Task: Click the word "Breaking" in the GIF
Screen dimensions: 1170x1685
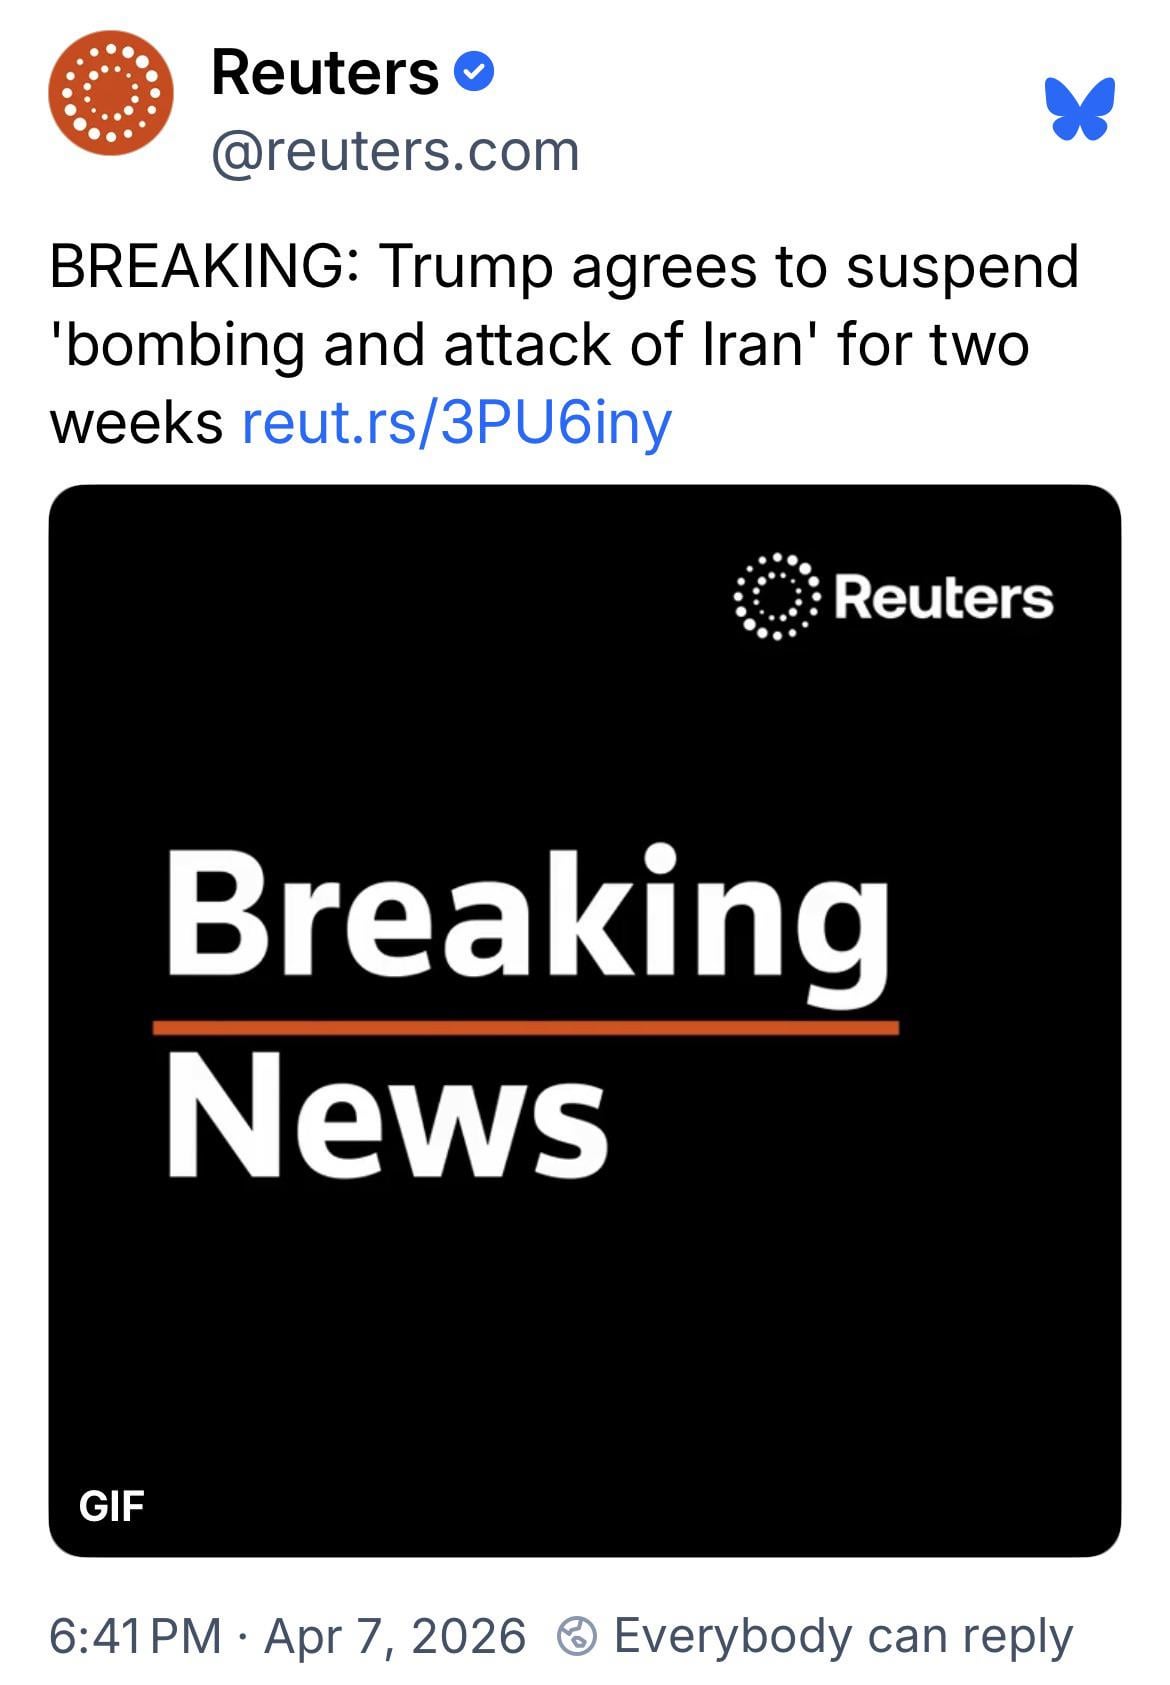Action: tap(527, 917)
